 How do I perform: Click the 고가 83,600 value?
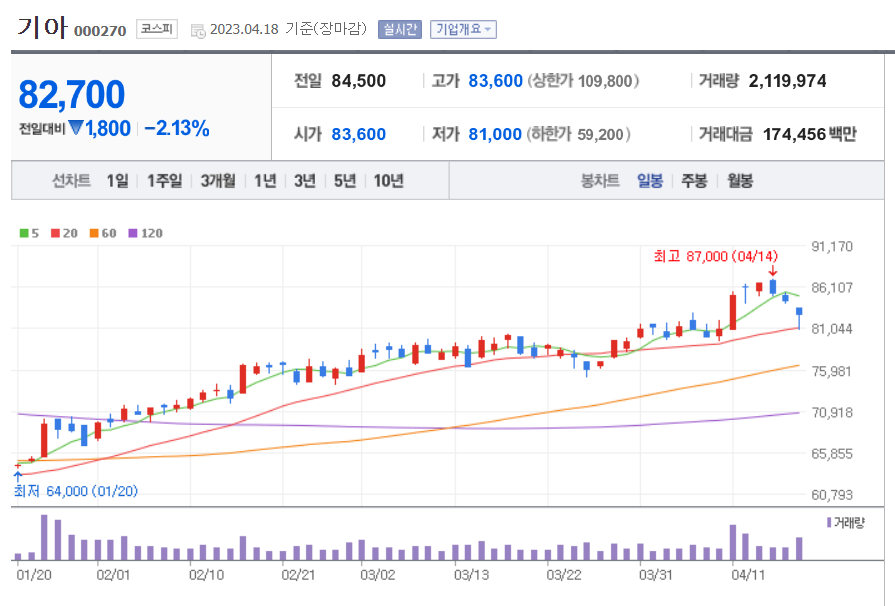tap(495, 81)
